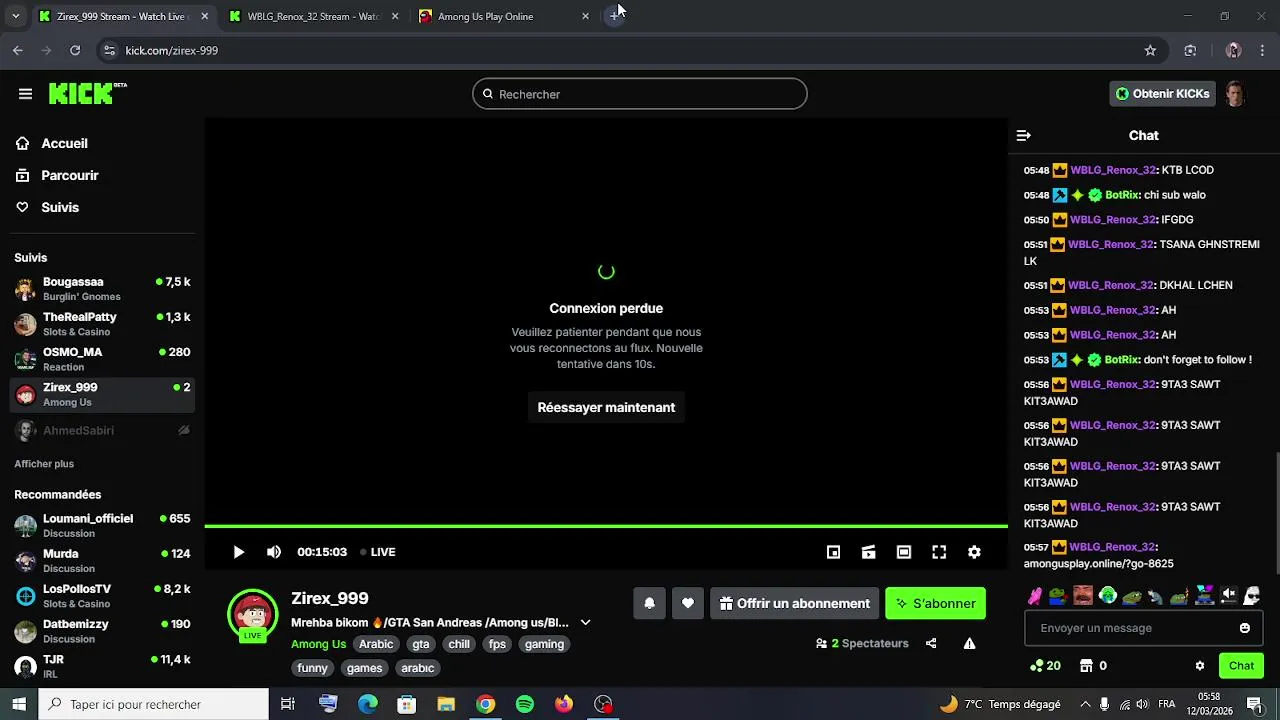
Task: Insert the pink hand chat emote
Action: pos(1035,596)
